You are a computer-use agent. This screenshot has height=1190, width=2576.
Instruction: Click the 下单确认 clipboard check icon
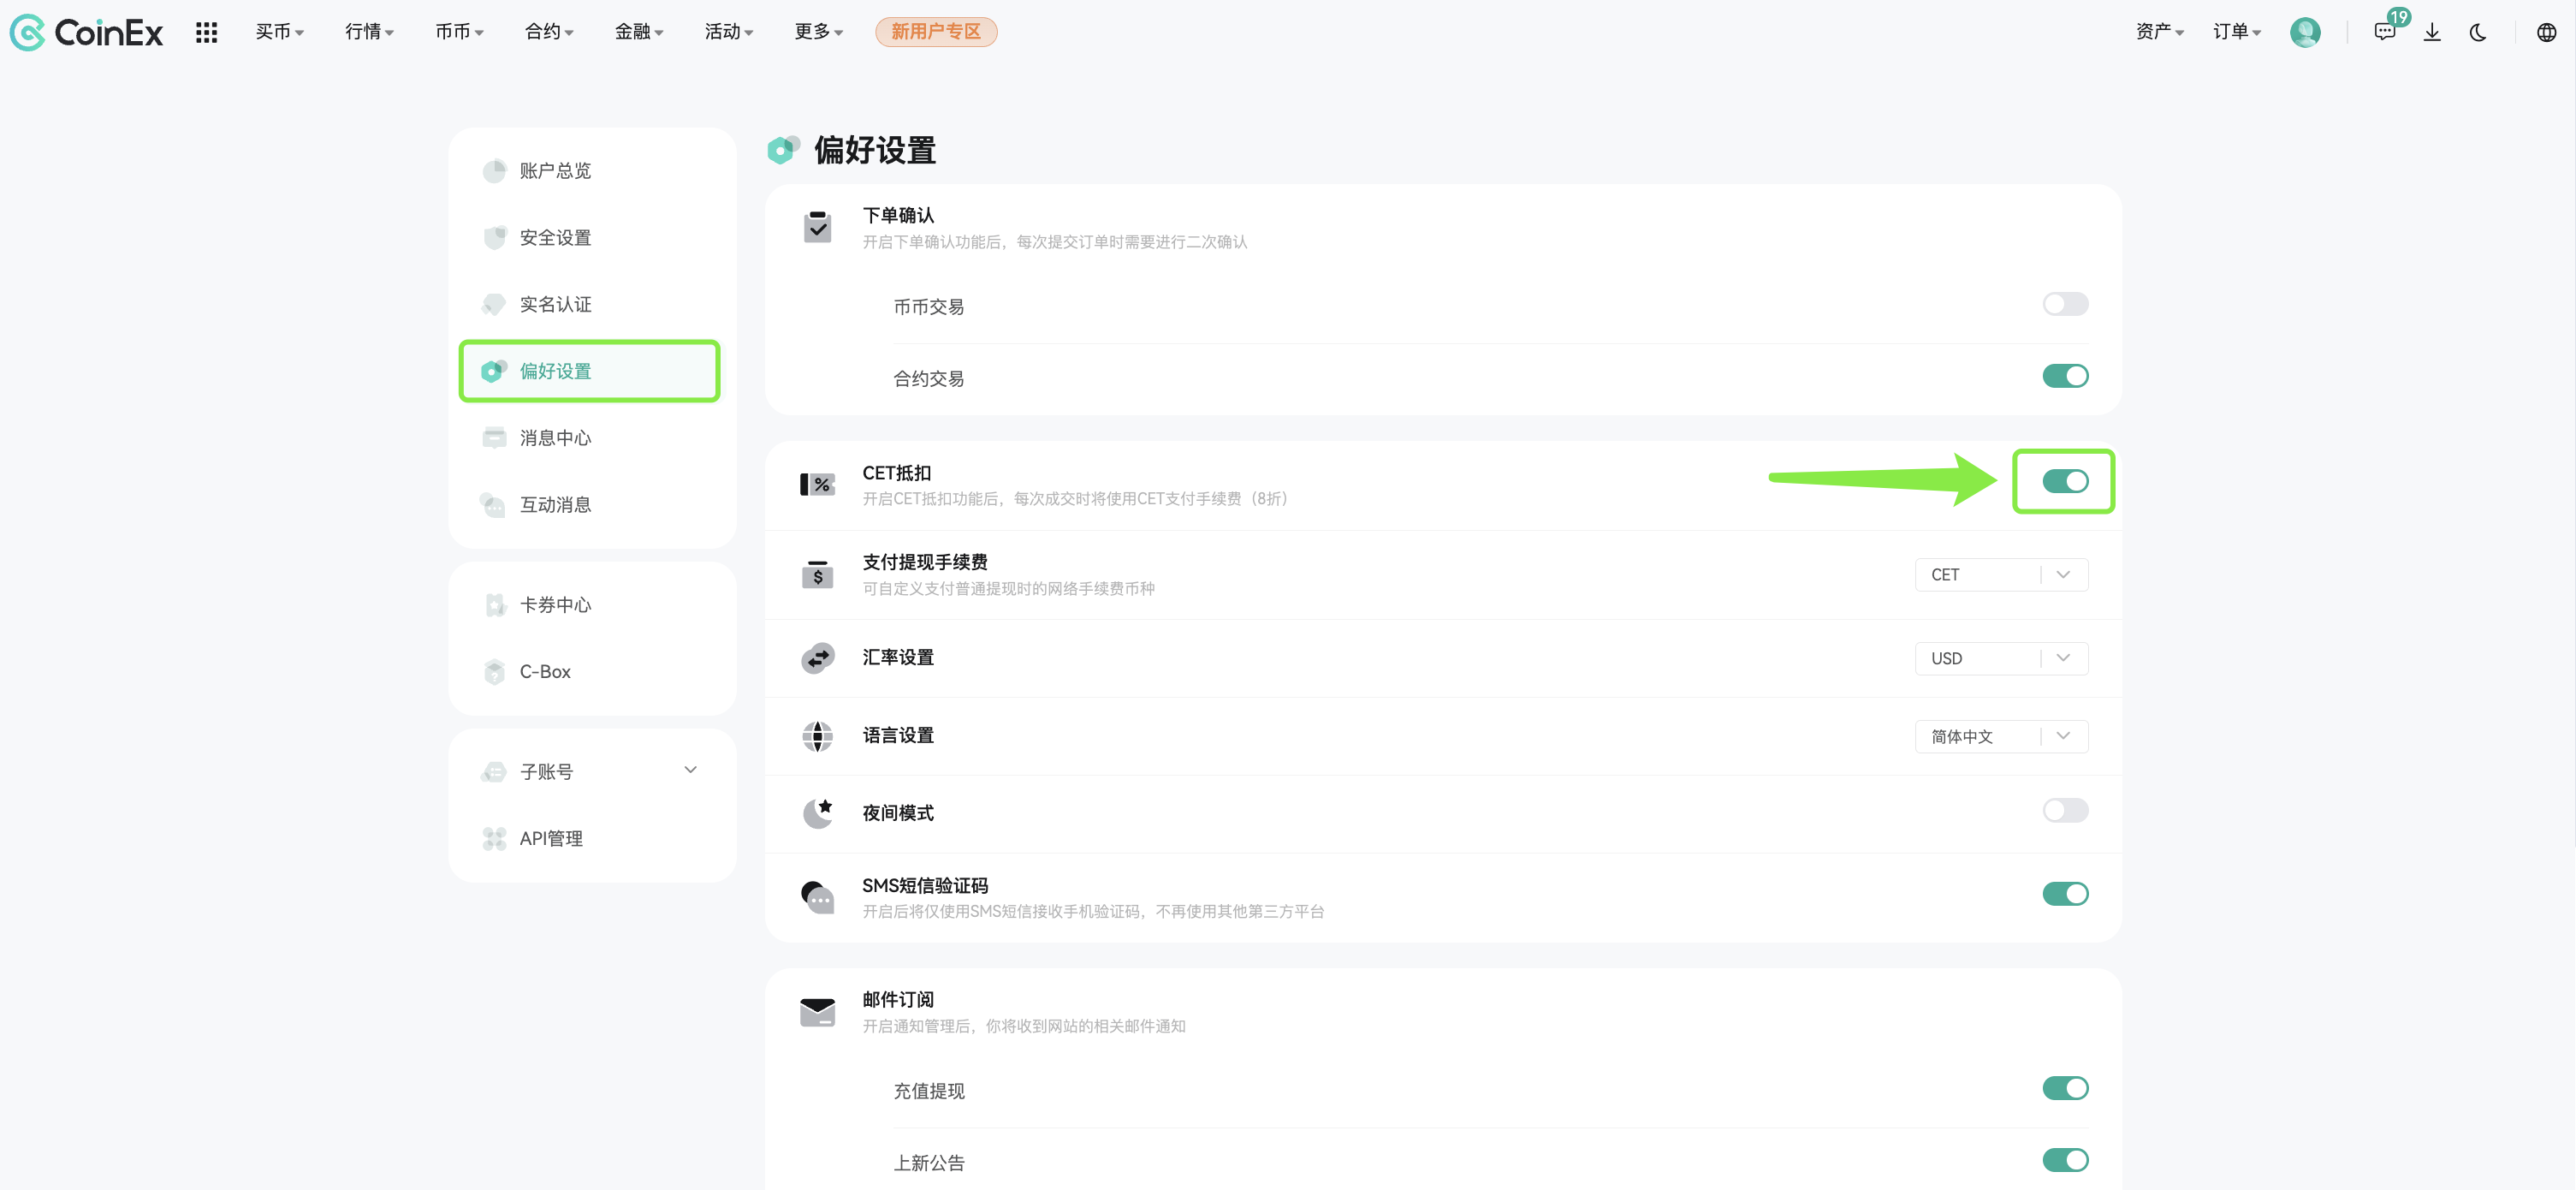[817, 227]
